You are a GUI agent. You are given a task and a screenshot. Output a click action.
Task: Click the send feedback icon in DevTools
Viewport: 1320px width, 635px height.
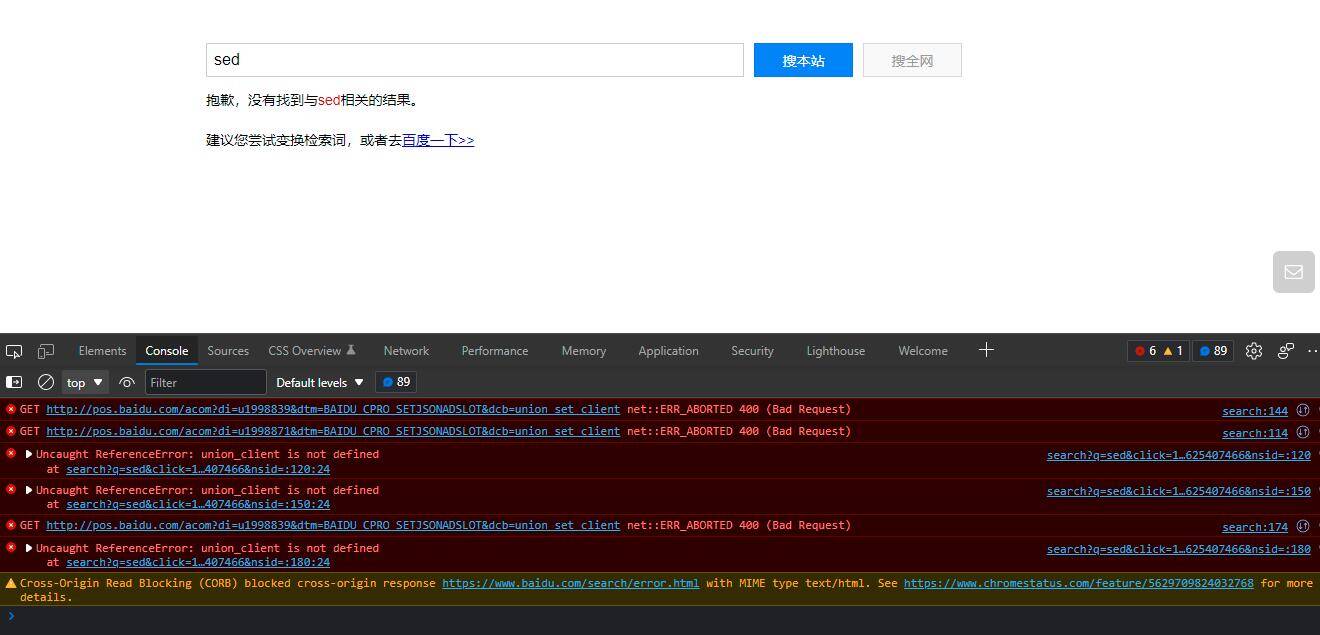tap(1286, 351)
